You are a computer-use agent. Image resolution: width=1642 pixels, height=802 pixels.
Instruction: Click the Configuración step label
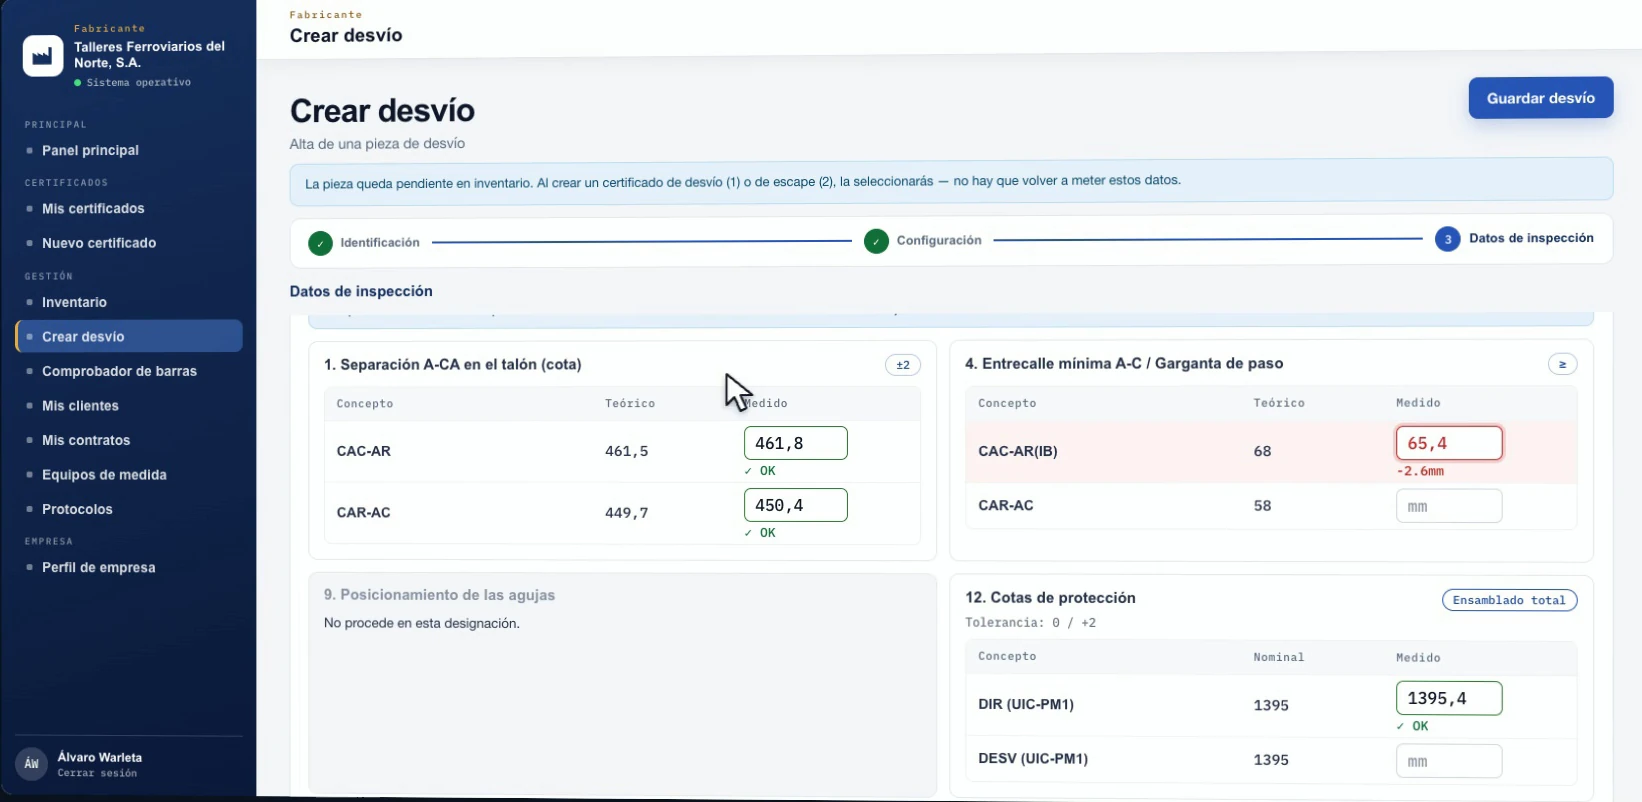pyautogui.click(x=939, y=241)
